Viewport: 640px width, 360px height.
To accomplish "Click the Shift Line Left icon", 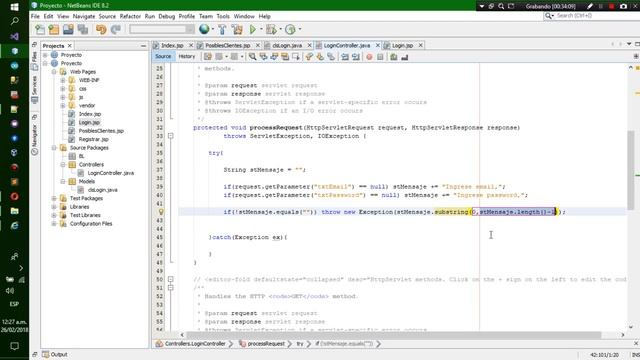I will (x=345, y=57).
